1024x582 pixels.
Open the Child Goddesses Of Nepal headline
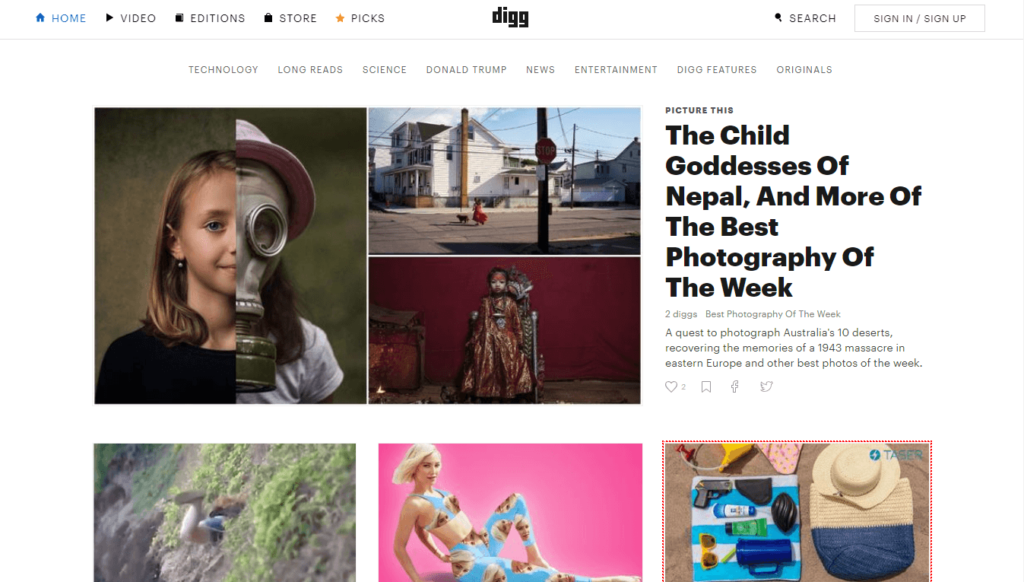point(793,211)
